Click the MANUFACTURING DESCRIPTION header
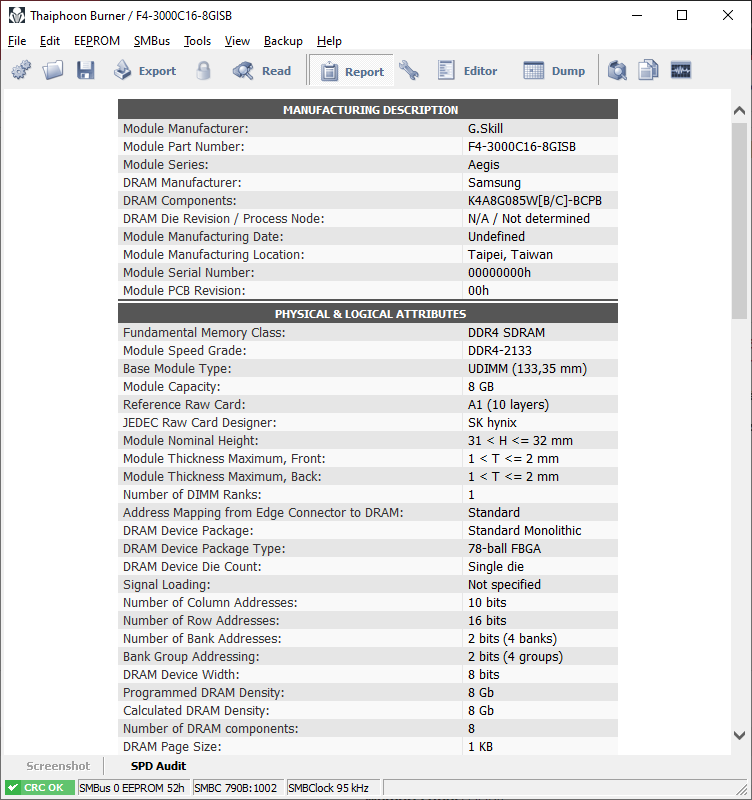This screenshot has height=800, width=752. (x=370, y=110)
